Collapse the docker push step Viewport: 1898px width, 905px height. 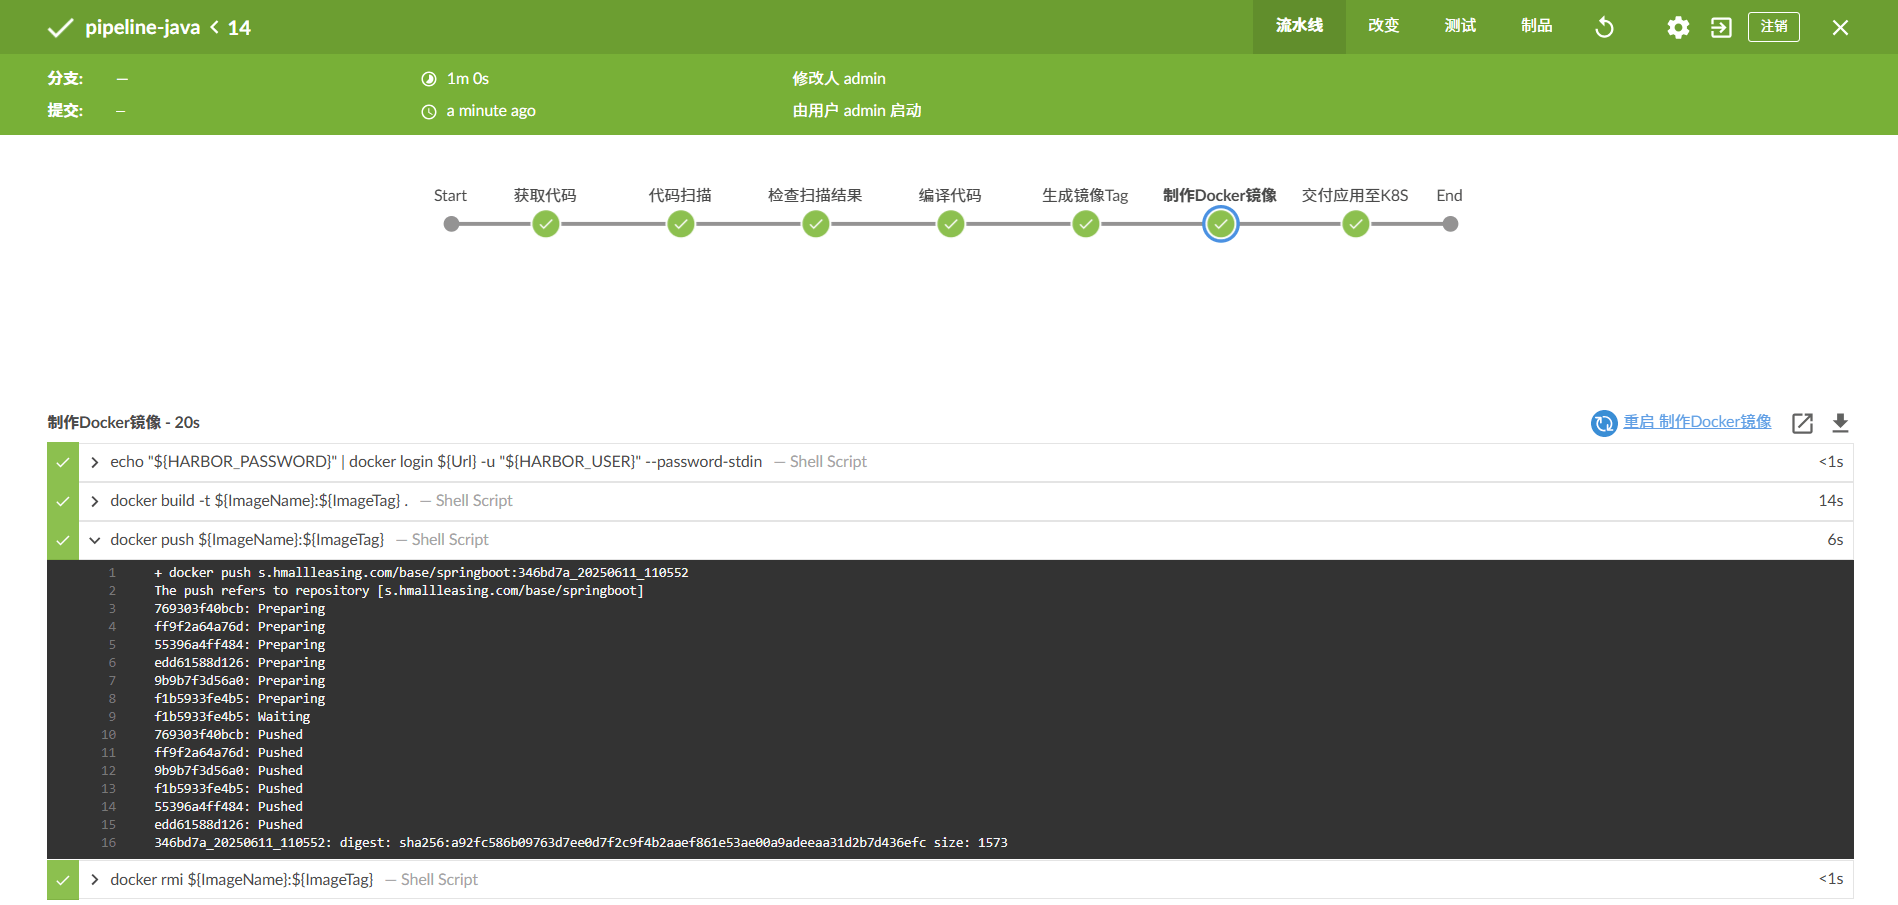(x=95, y=540)
